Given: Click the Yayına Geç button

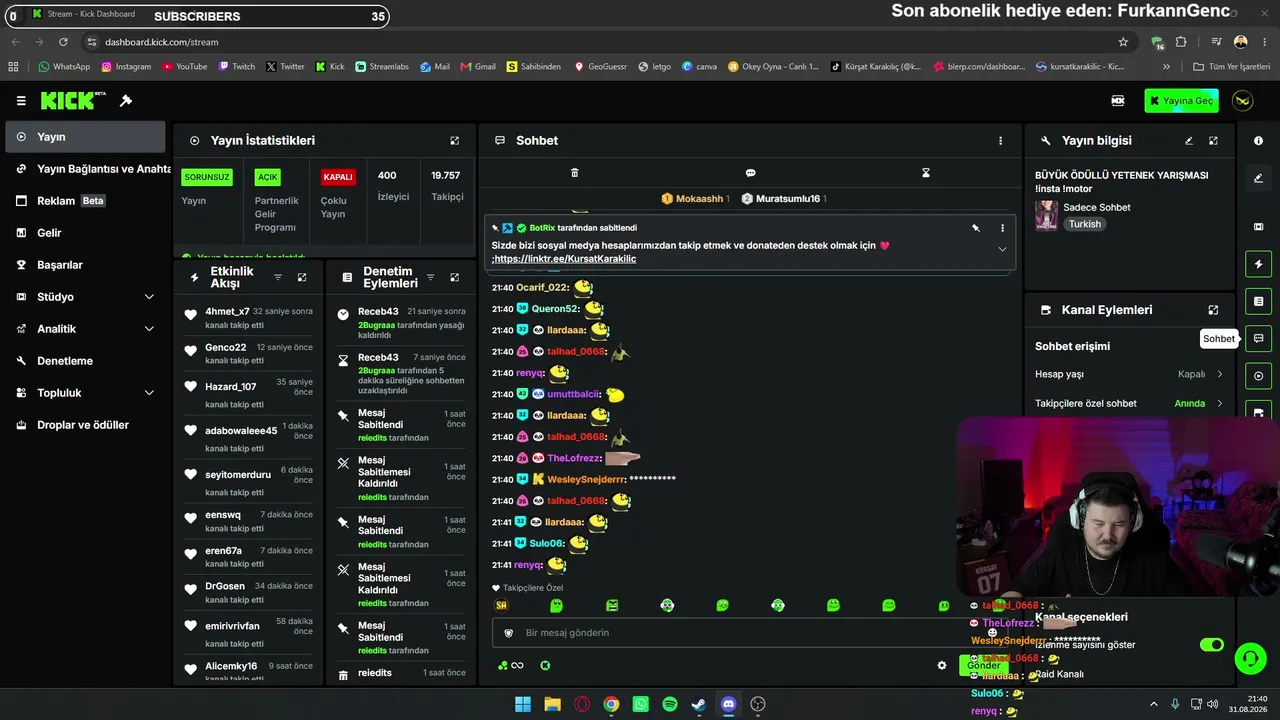Looking at the screenshot, I should click(1181, 101).
